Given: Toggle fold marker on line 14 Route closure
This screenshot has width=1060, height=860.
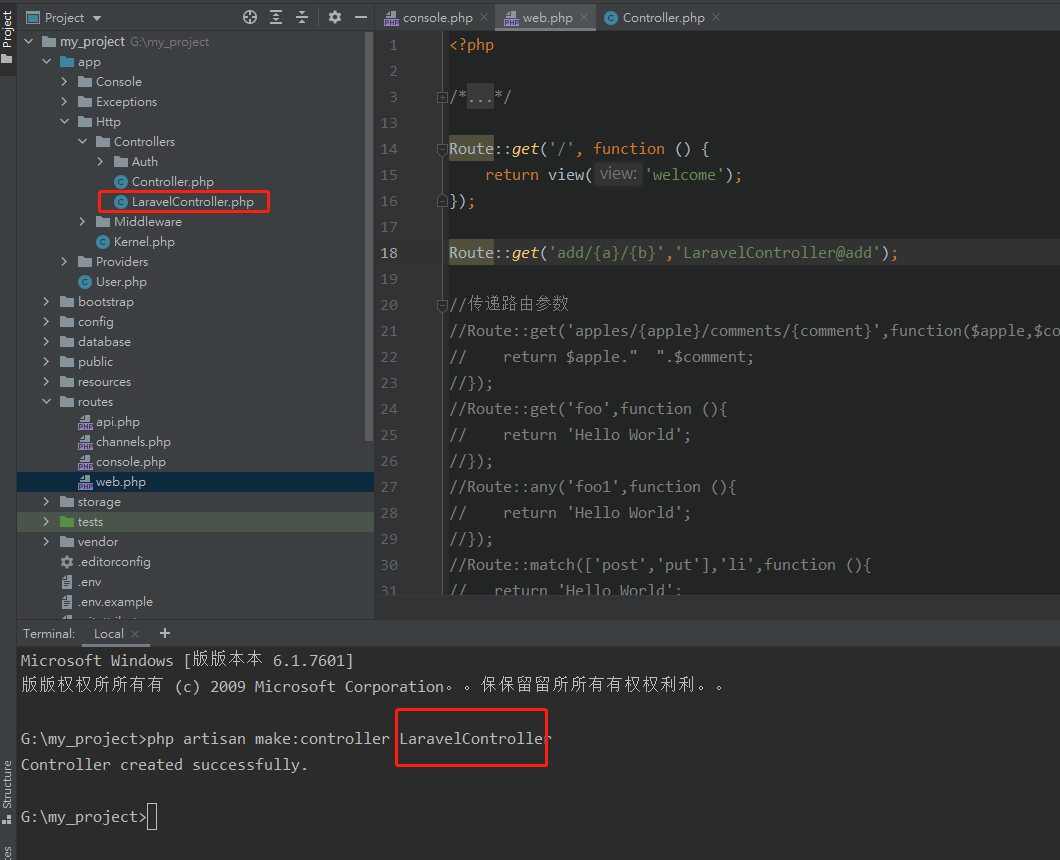Looking at the screenshot, I should (442, 149).
